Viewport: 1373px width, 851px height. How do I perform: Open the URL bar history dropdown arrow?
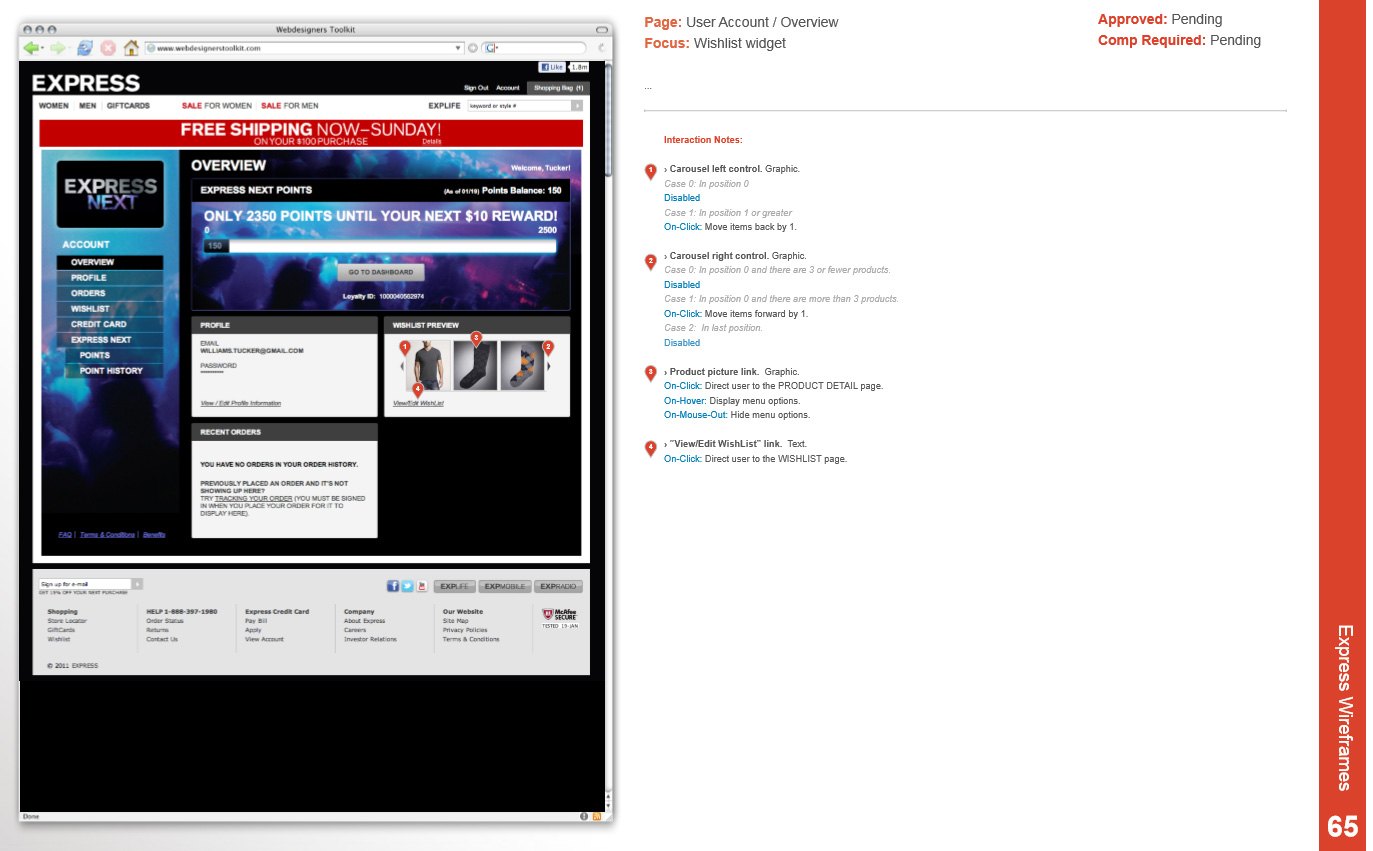point(458,47)
